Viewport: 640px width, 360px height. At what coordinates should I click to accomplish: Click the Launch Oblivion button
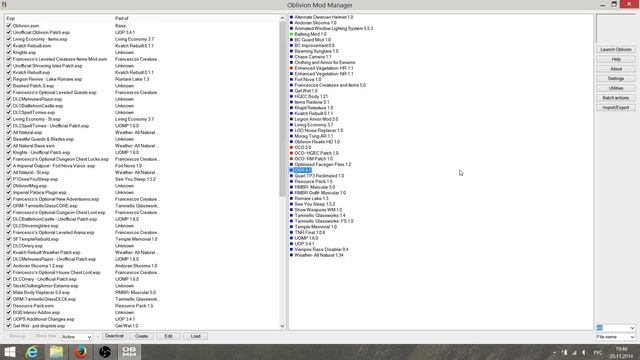click(616, 49)
